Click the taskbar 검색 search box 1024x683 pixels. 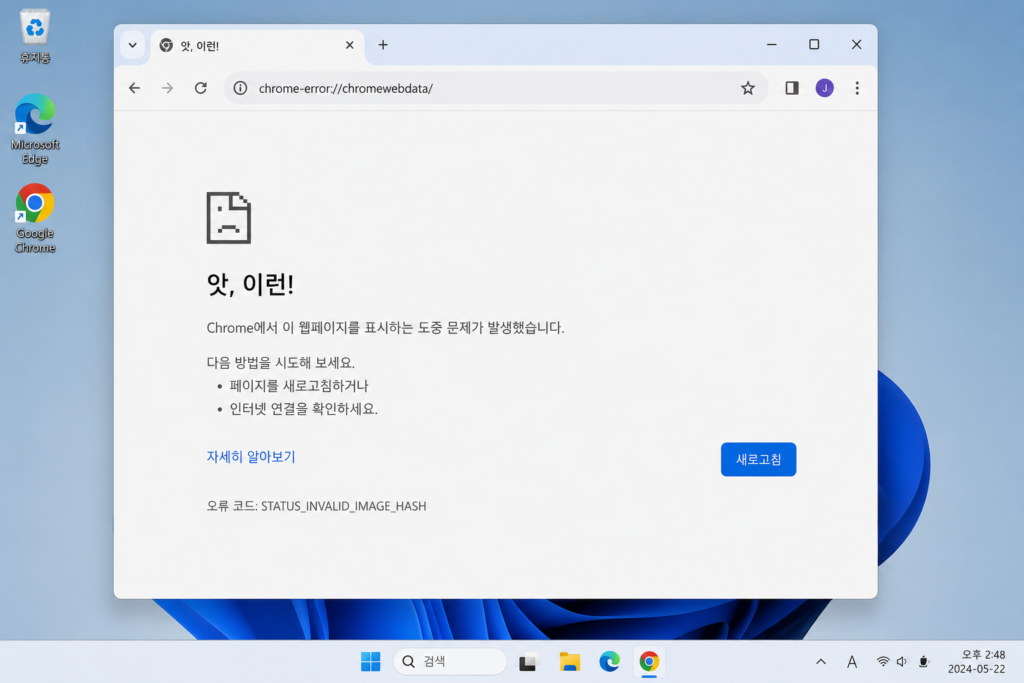click(450, 661)
